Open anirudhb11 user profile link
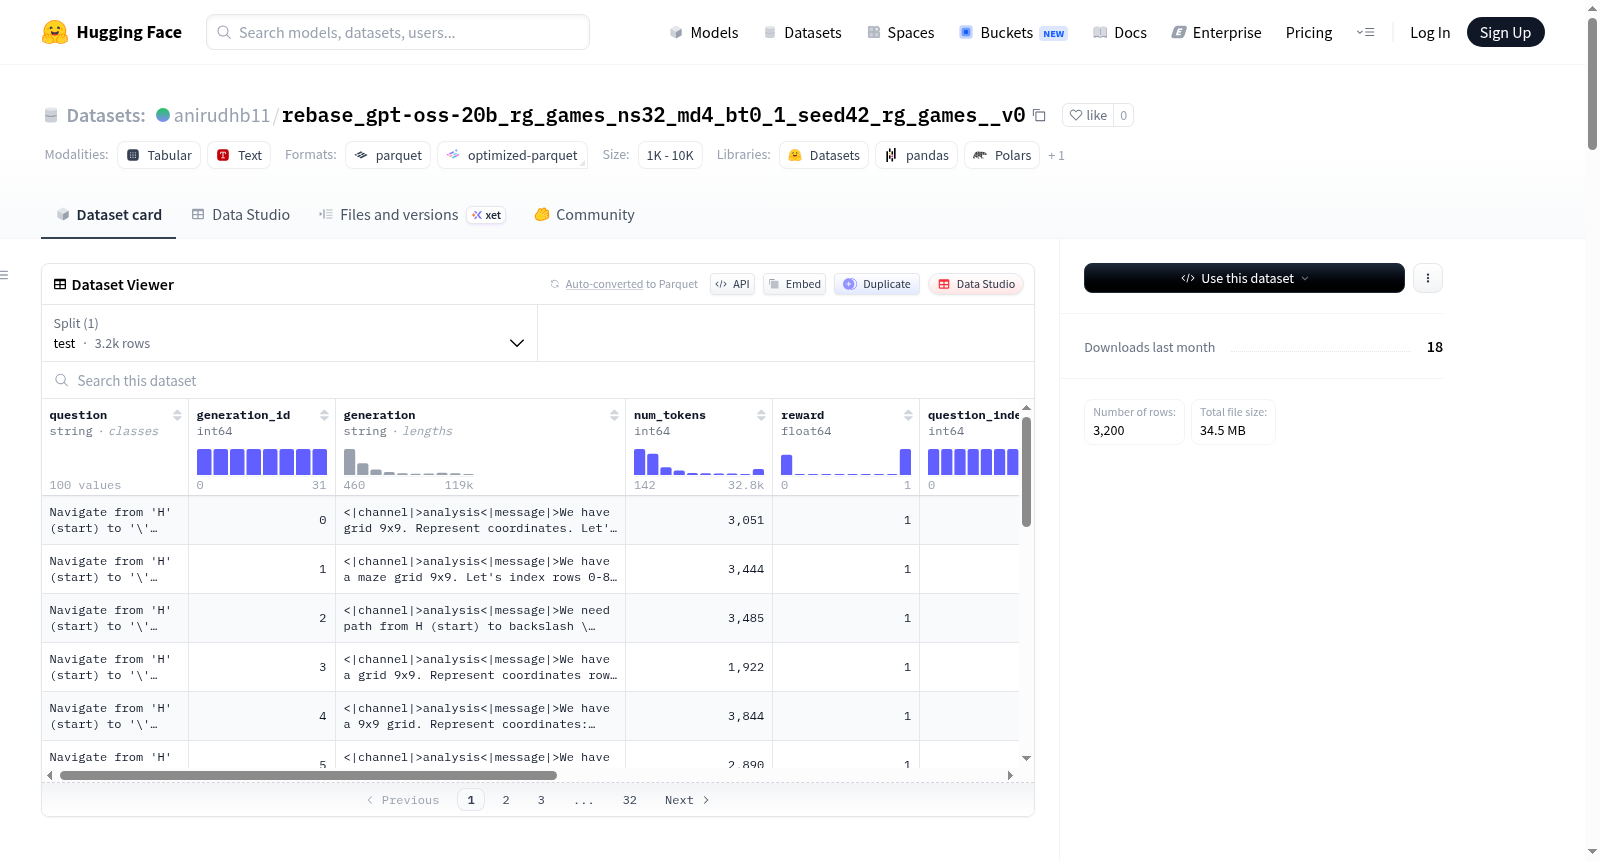 click(x=222, y=115)
